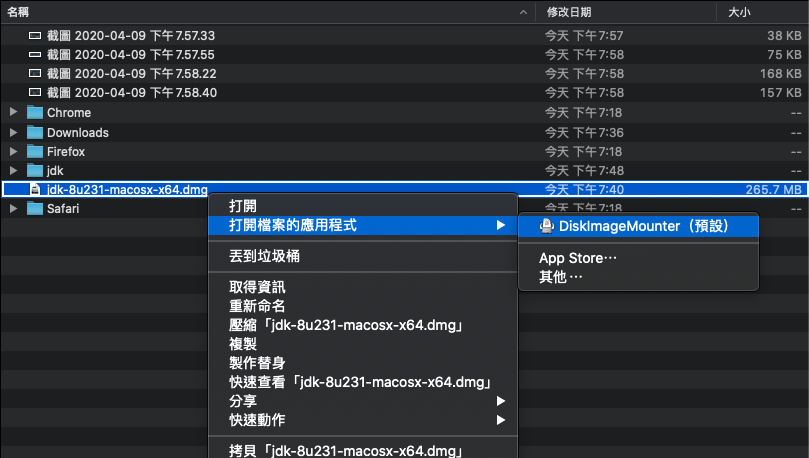Click the Downloads folder name

tap(78, 133)
